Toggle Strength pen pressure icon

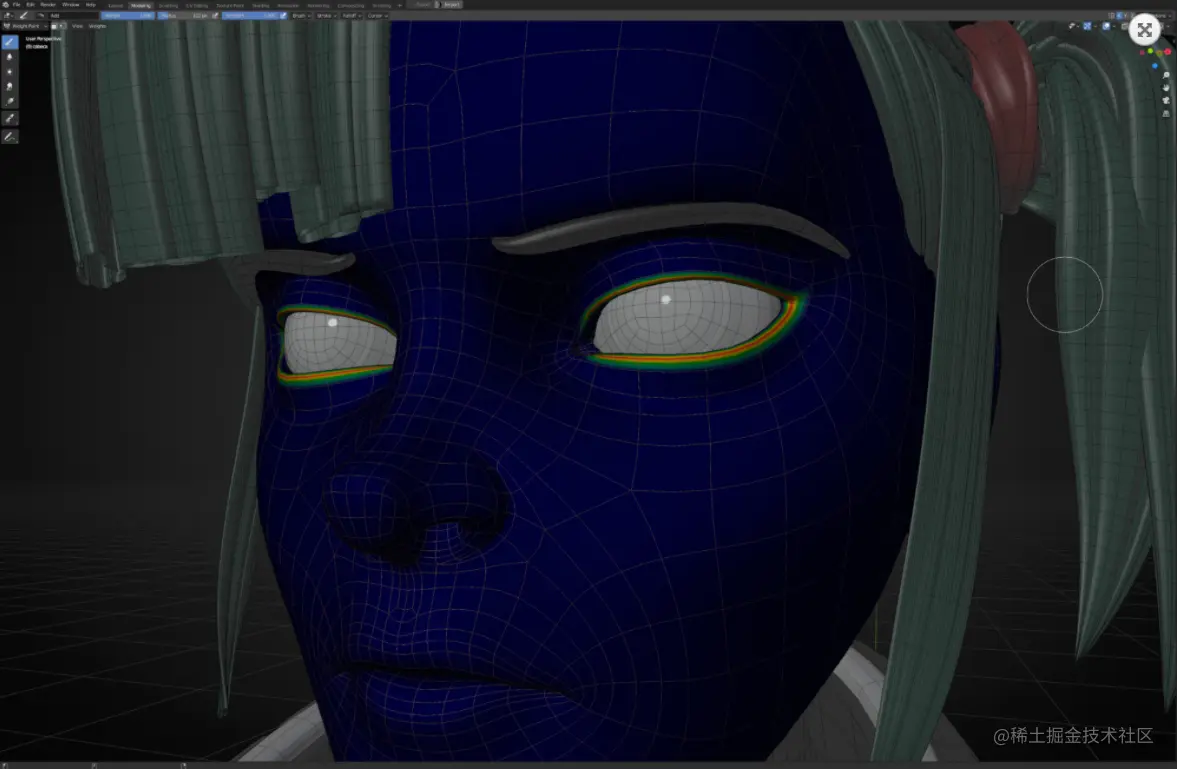[283, 16]
